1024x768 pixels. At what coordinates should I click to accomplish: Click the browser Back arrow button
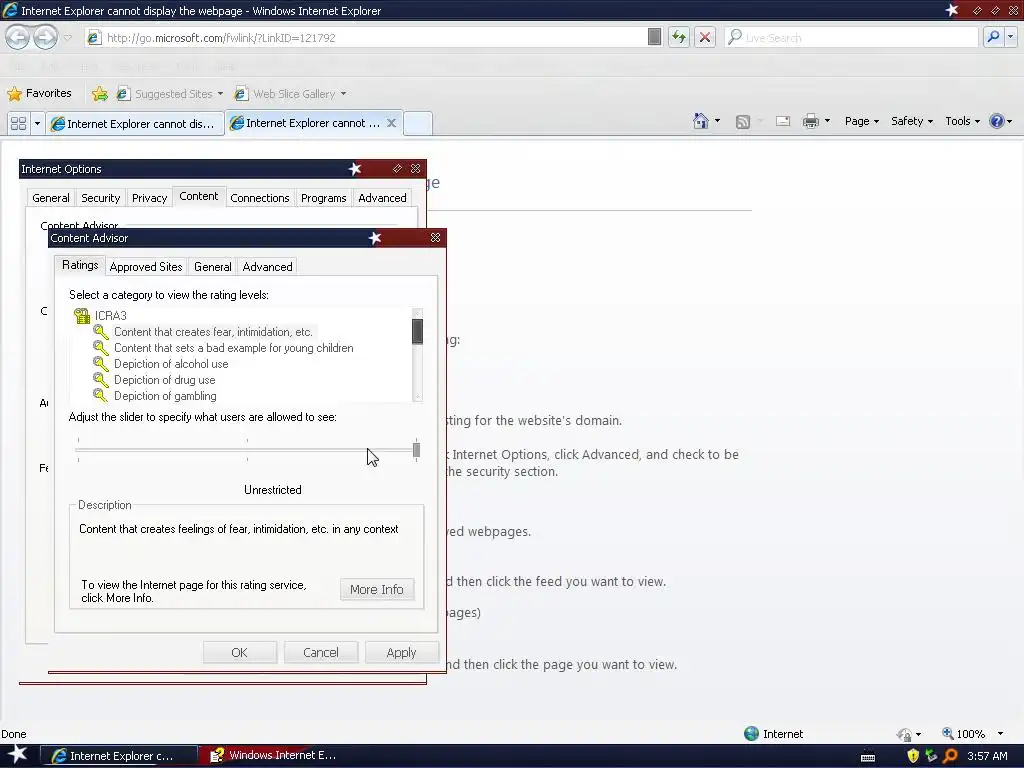[x=18, y=37]
